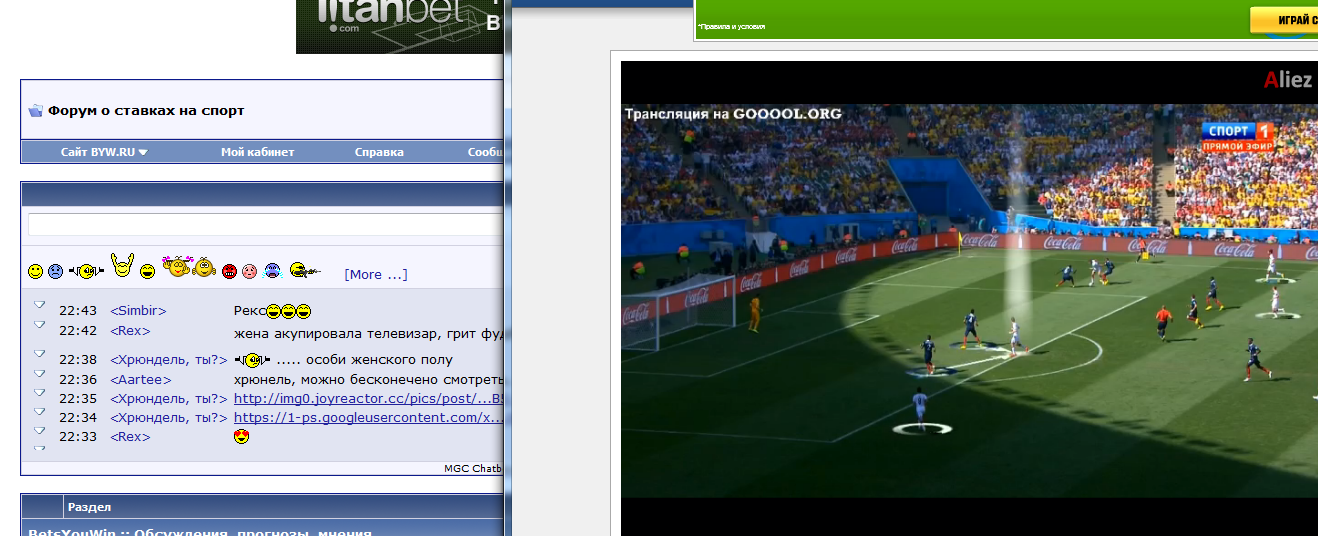Screen dimensions: 1318x536
Task: Insert the yellow smiley emoticon
Action: pyautogui.click(x=35, y=272)
